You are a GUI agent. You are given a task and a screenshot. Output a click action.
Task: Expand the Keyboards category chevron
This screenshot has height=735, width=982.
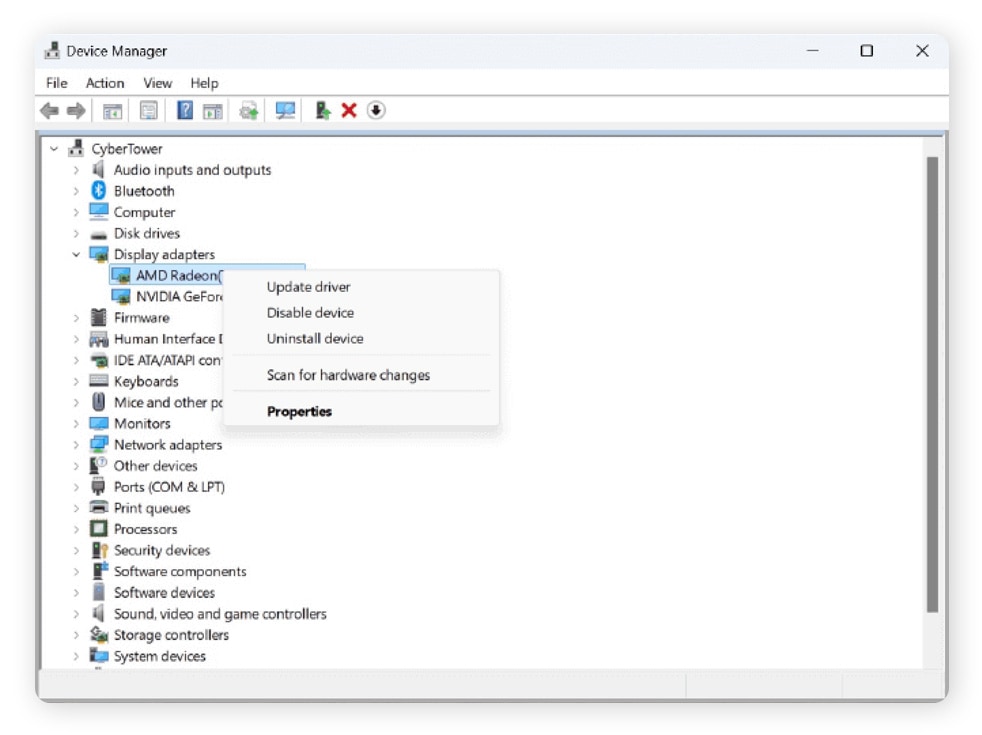click(76, 381)
